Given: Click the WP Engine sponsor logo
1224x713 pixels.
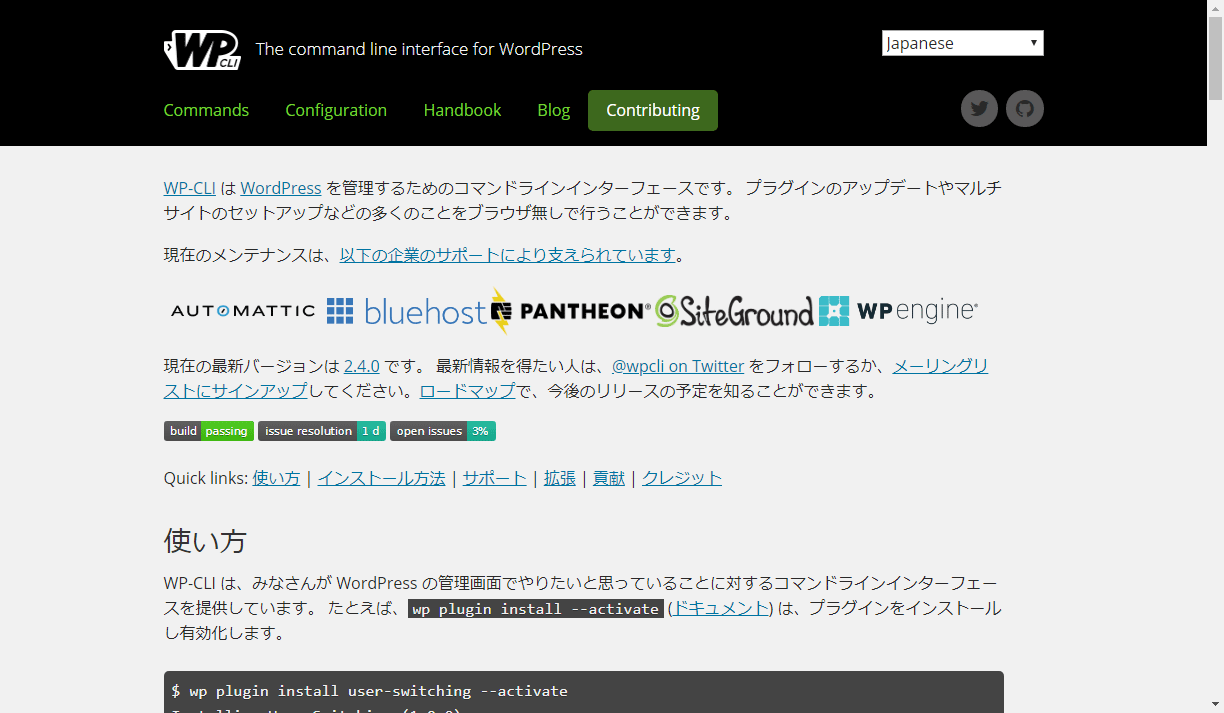Looking at the screenshot, I should click(898, 311).
